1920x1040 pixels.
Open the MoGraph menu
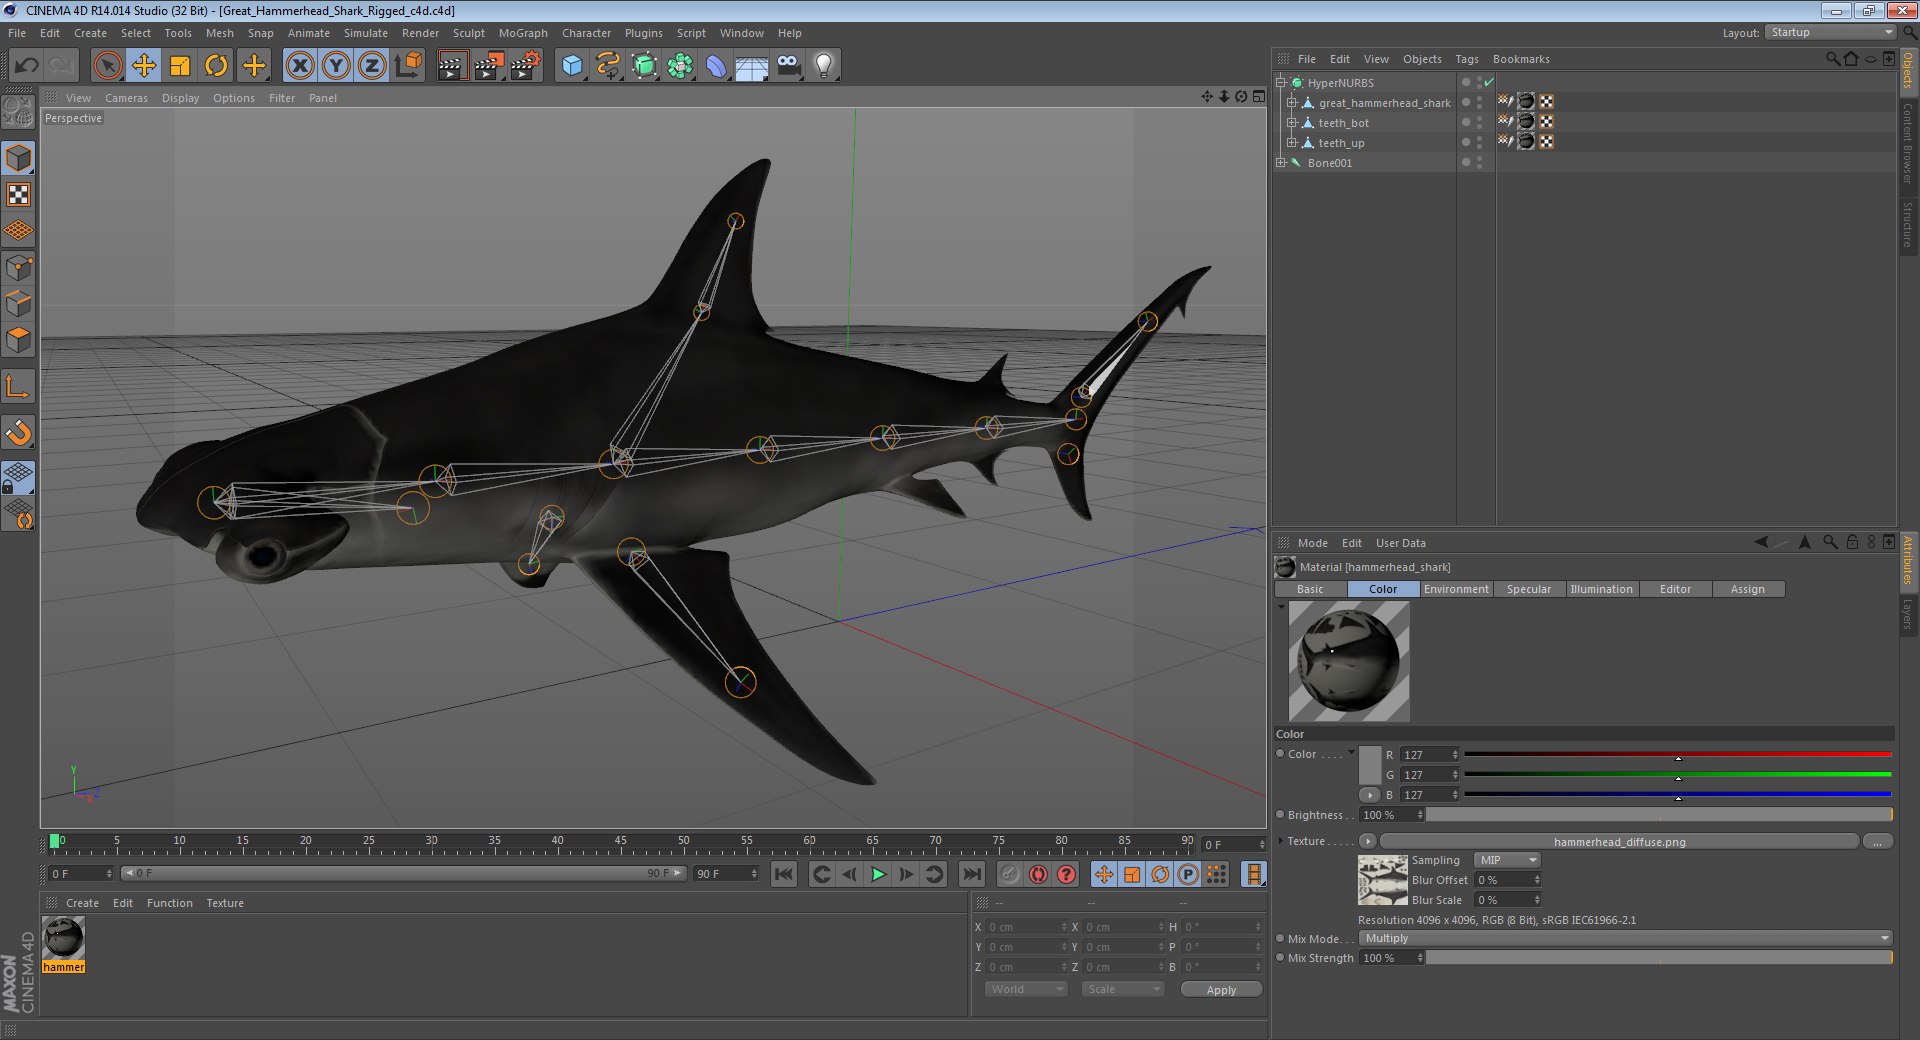coord(523,33)
